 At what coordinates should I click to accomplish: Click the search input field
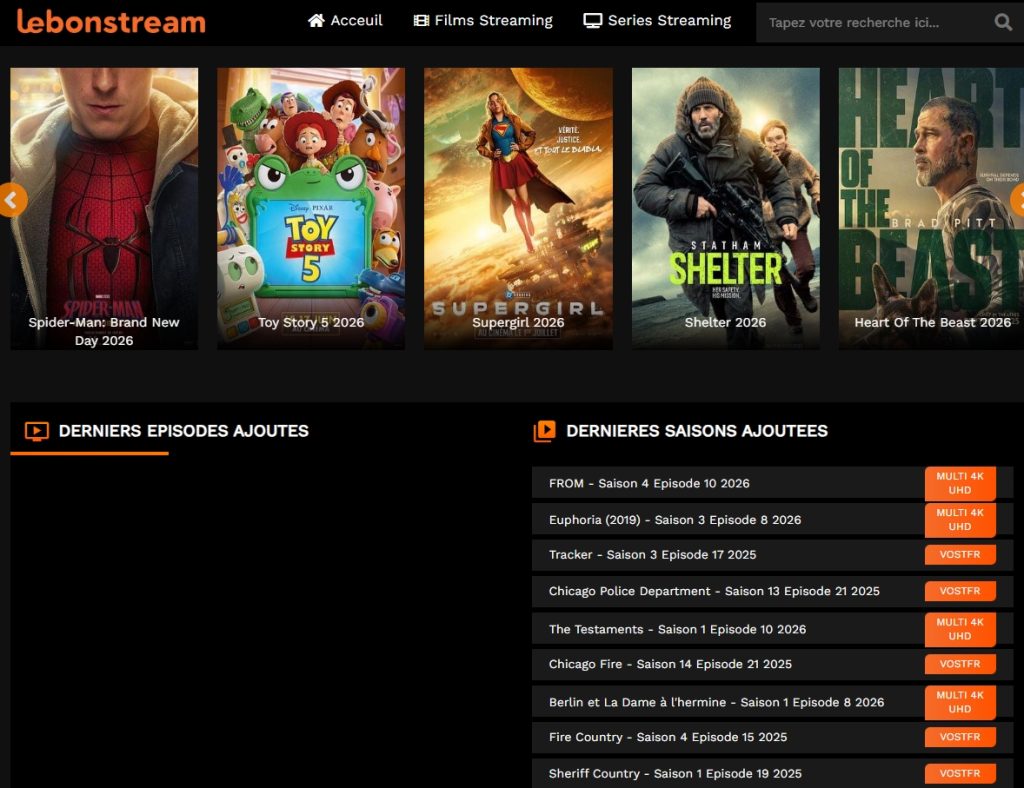click(872, 23)
